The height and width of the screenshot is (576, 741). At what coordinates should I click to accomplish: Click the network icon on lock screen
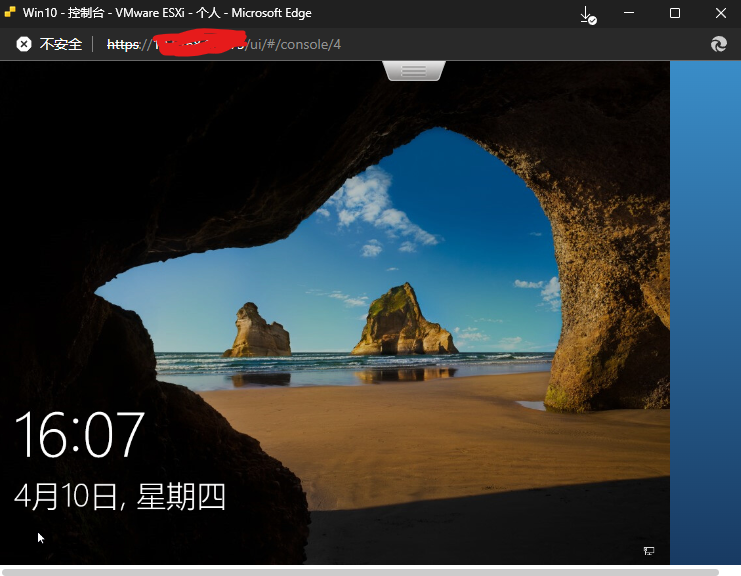(x=649, y=550)
